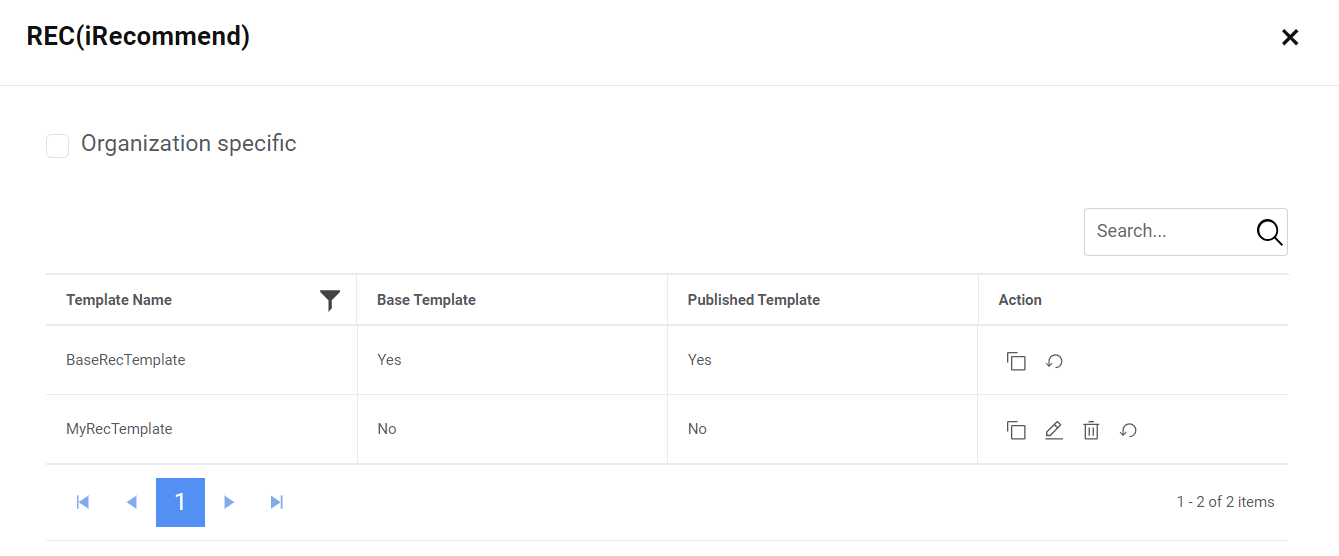Delete MyRecTemplate using the trash icon
Image resolution: width=1339 pixels, height=556 pixels.
(1091, 430)
